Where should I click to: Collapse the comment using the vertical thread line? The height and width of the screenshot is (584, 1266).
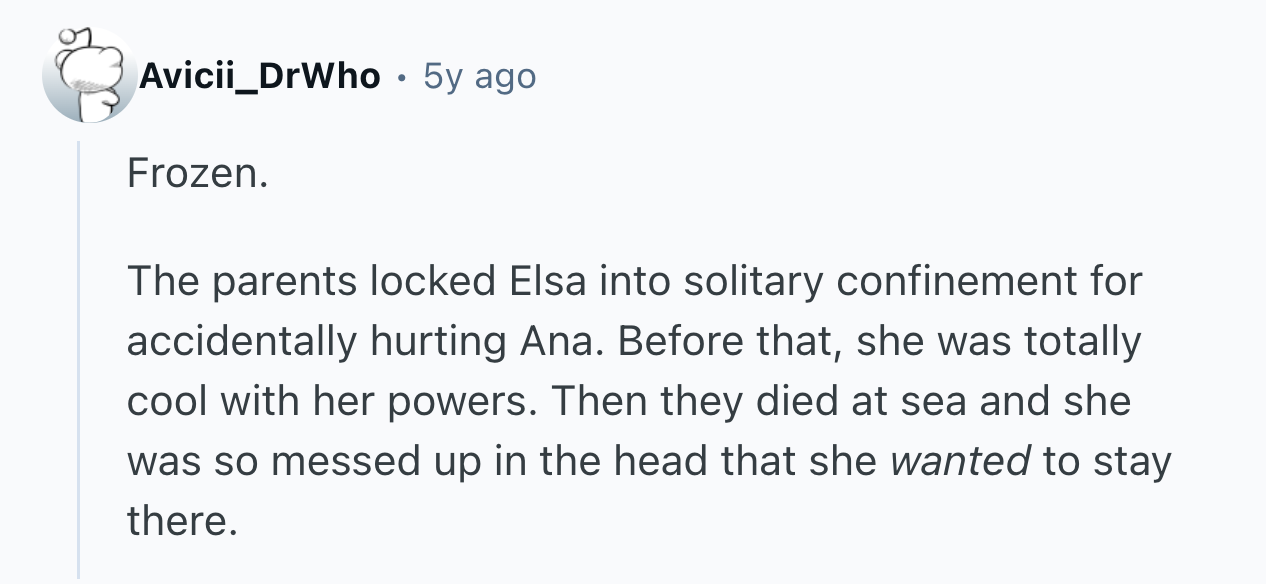pyautogui.click(x=78, y=360)
